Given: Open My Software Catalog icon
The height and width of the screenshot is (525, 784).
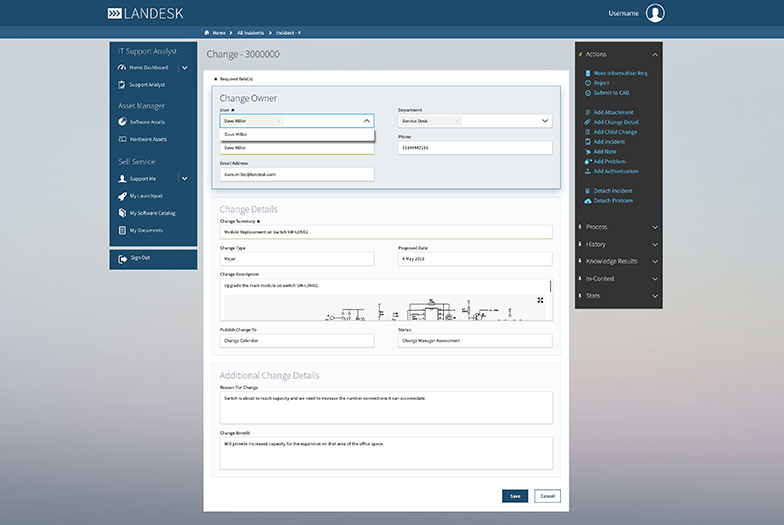Looking at the screenshot, I should [122, 213].
